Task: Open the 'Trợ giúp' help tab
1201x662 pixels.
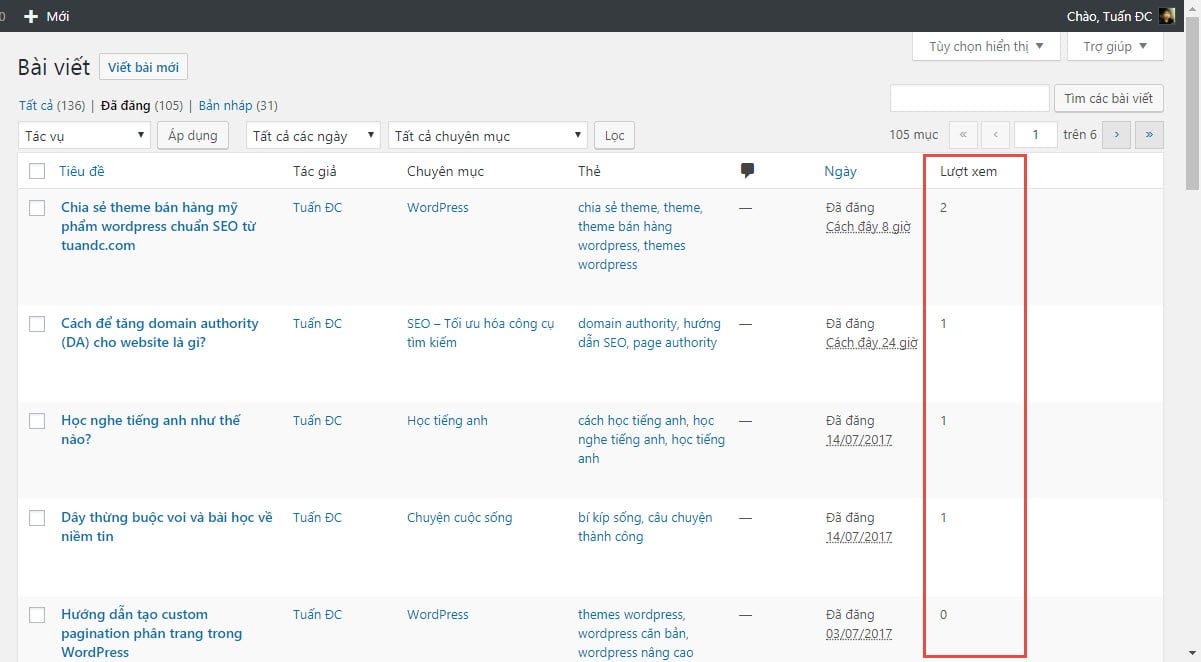Action: click(1114, 46)
